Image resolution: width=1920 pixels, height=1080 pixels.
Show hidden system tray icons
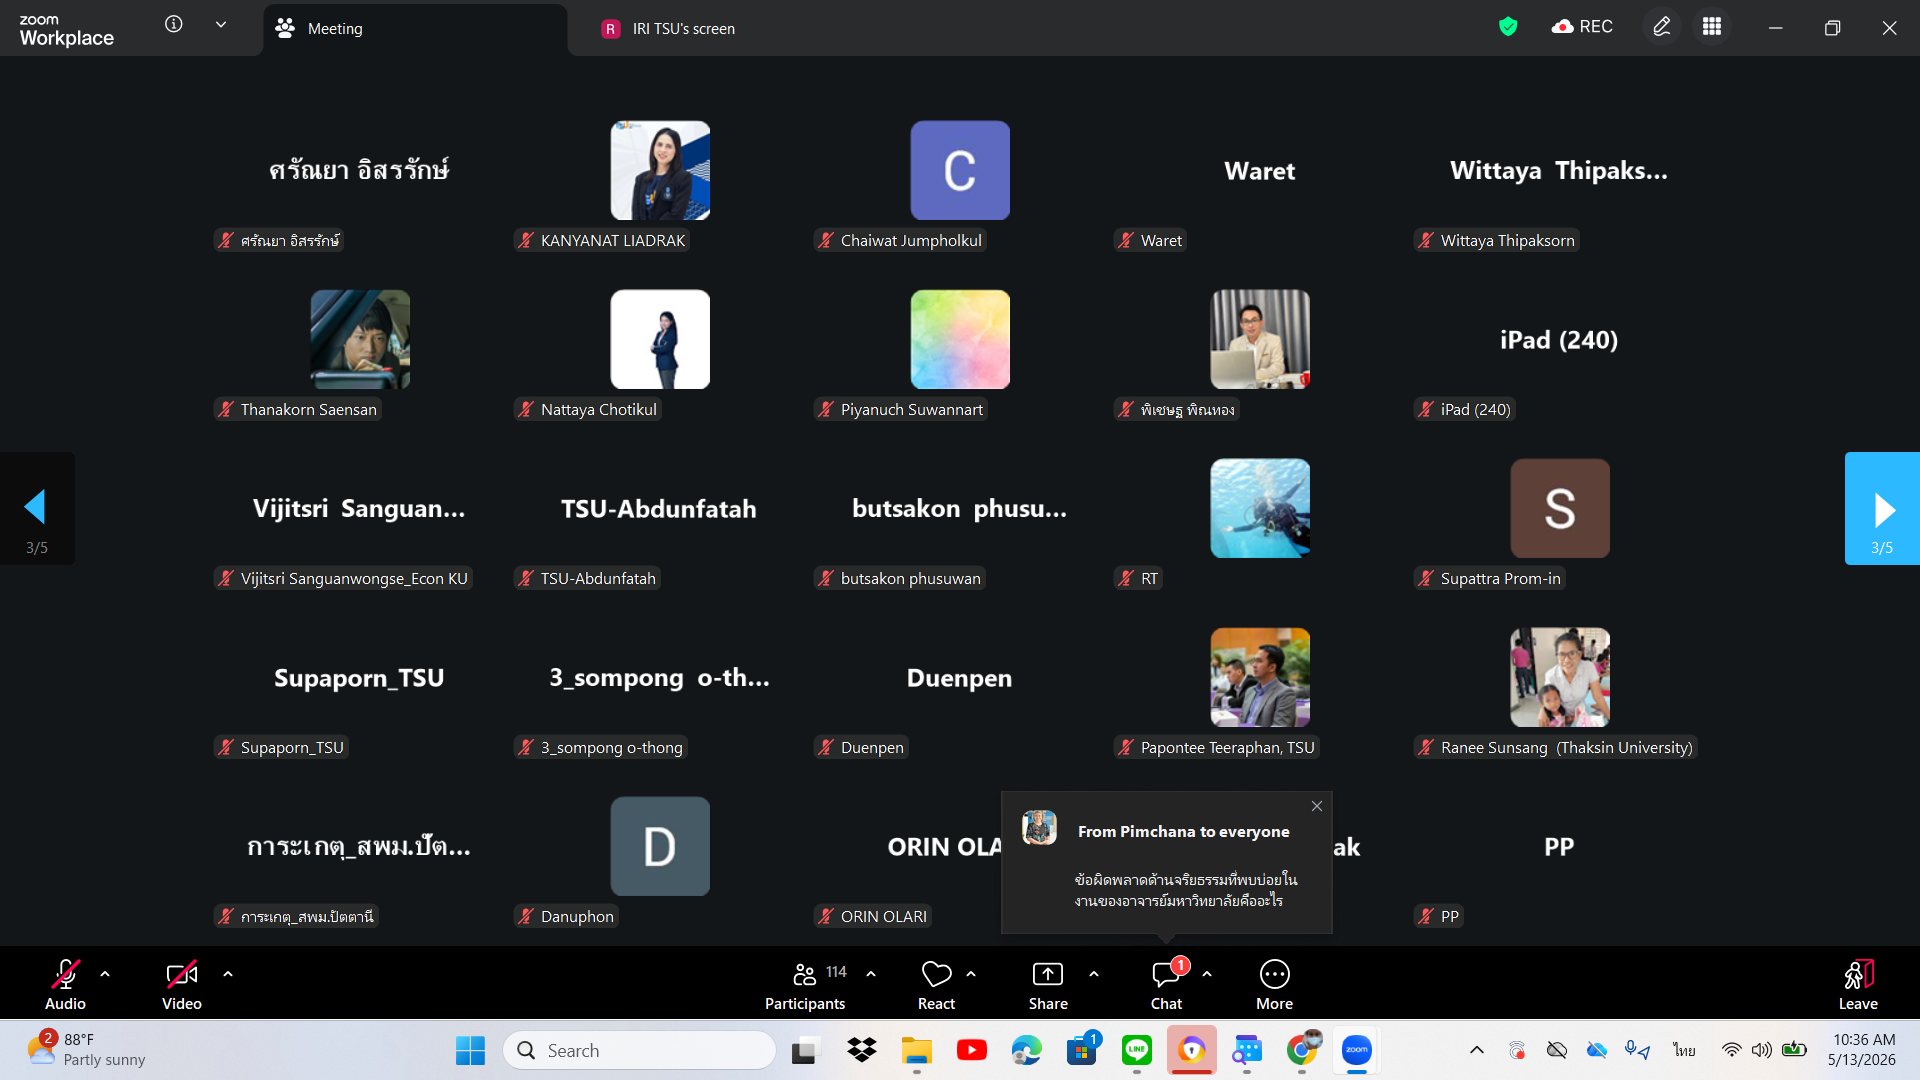point(1476,1051)
